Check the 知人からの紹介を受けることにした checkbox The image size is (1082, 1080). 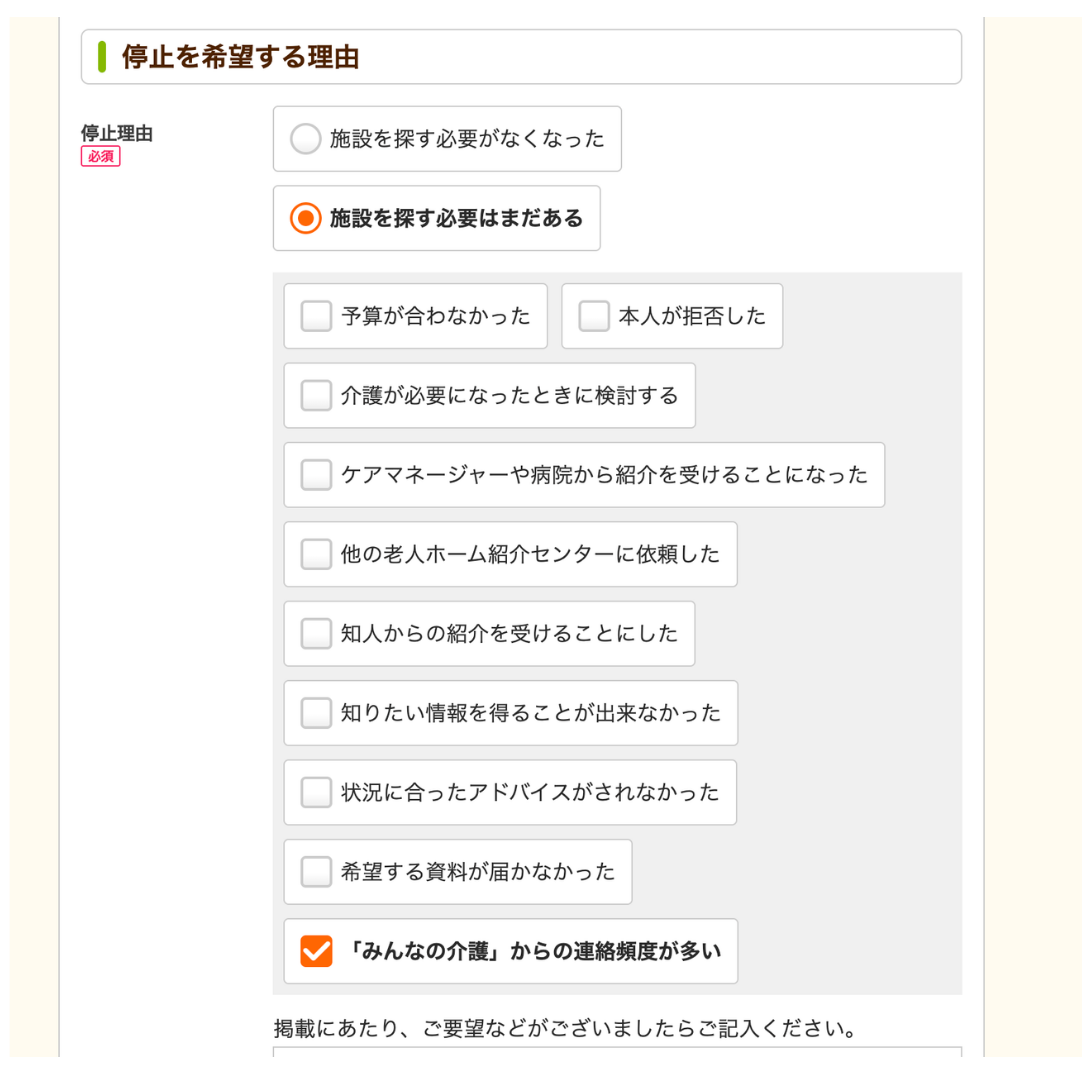pyautogui.click(x=315, y=633)
